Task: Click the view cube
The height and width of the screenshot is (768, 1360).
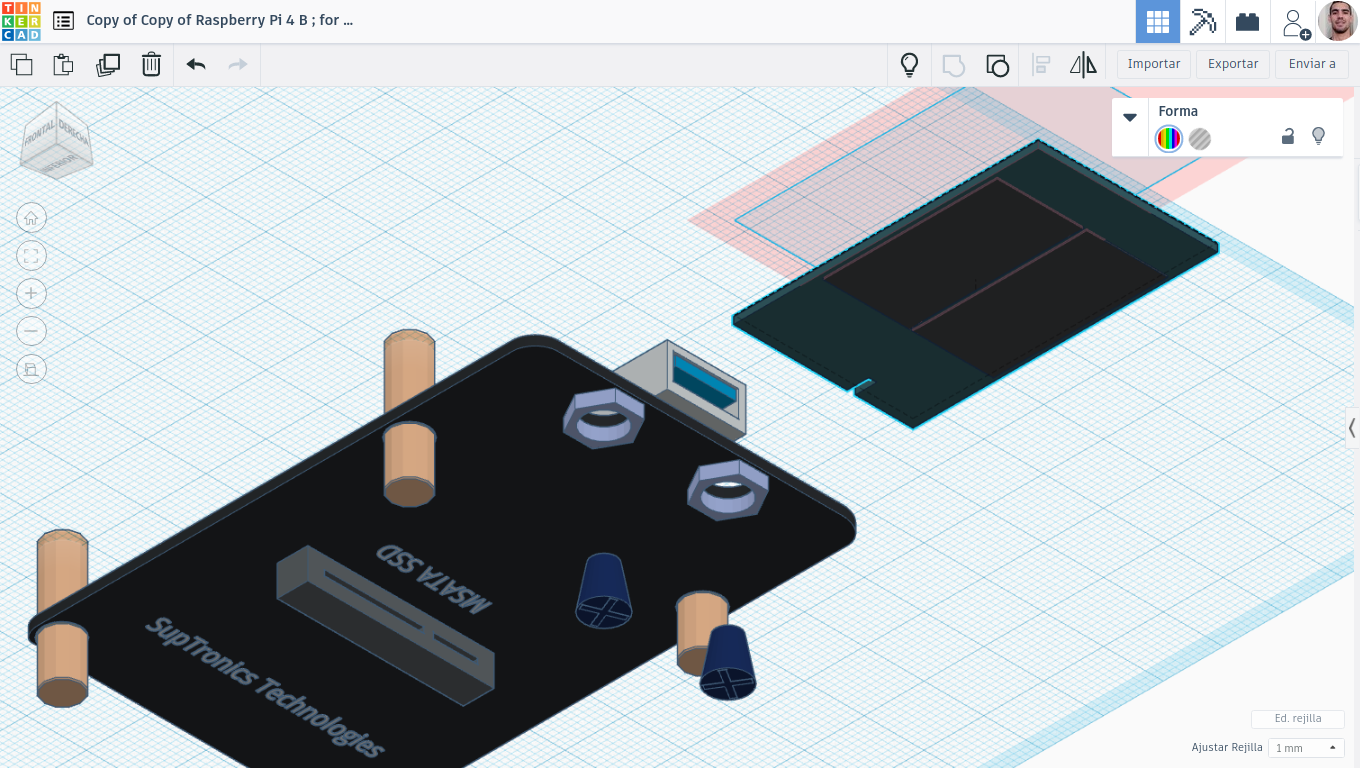Action: click(56, 140)
